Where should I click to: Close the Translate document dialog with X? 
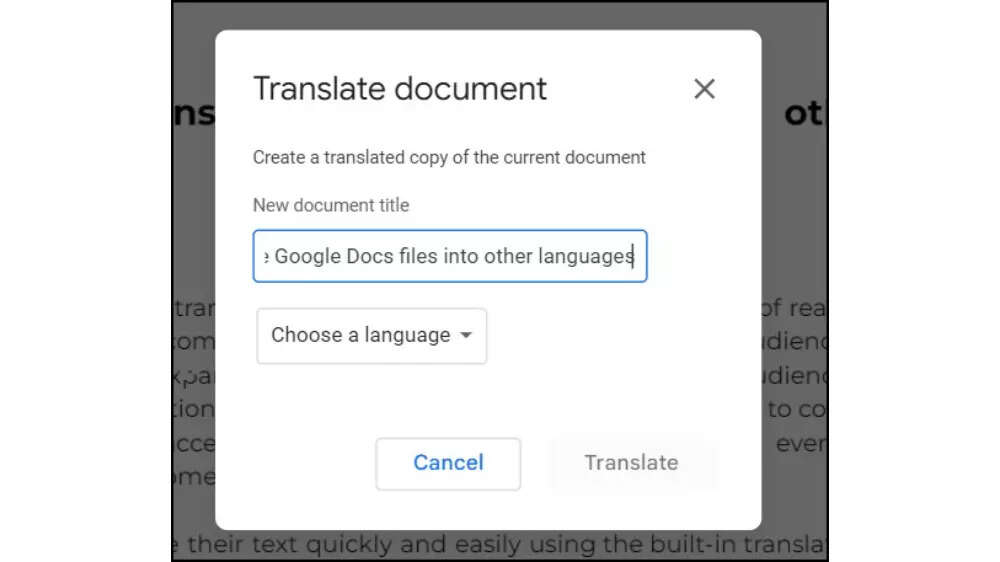click(704, 89)
